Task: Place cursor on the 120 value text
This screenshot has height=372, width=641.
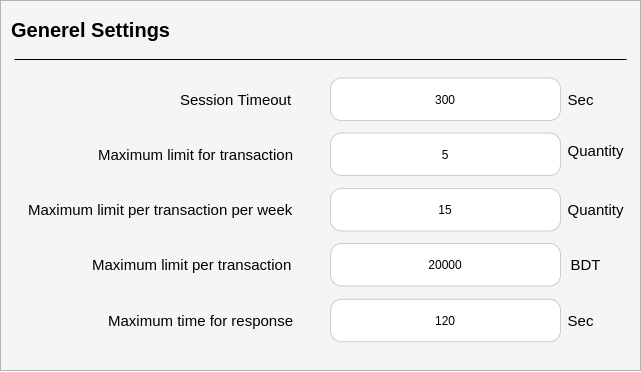Action: coord(445,321)
